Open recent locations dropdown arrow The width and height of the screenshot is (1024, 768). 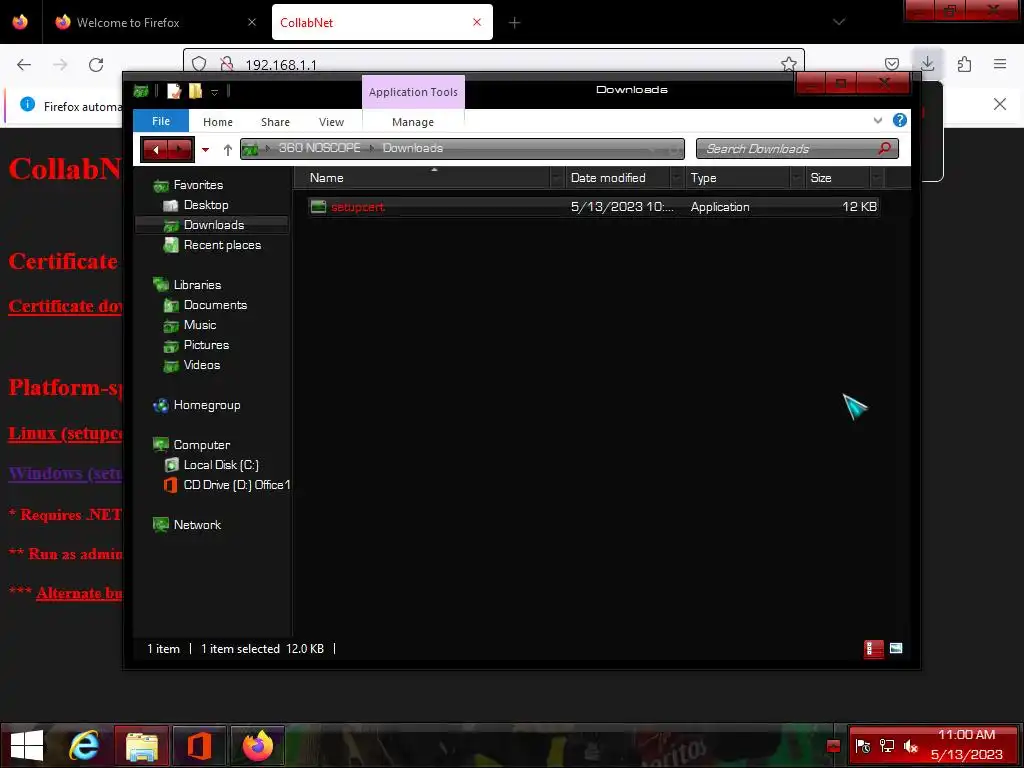(x=205, y=150)
